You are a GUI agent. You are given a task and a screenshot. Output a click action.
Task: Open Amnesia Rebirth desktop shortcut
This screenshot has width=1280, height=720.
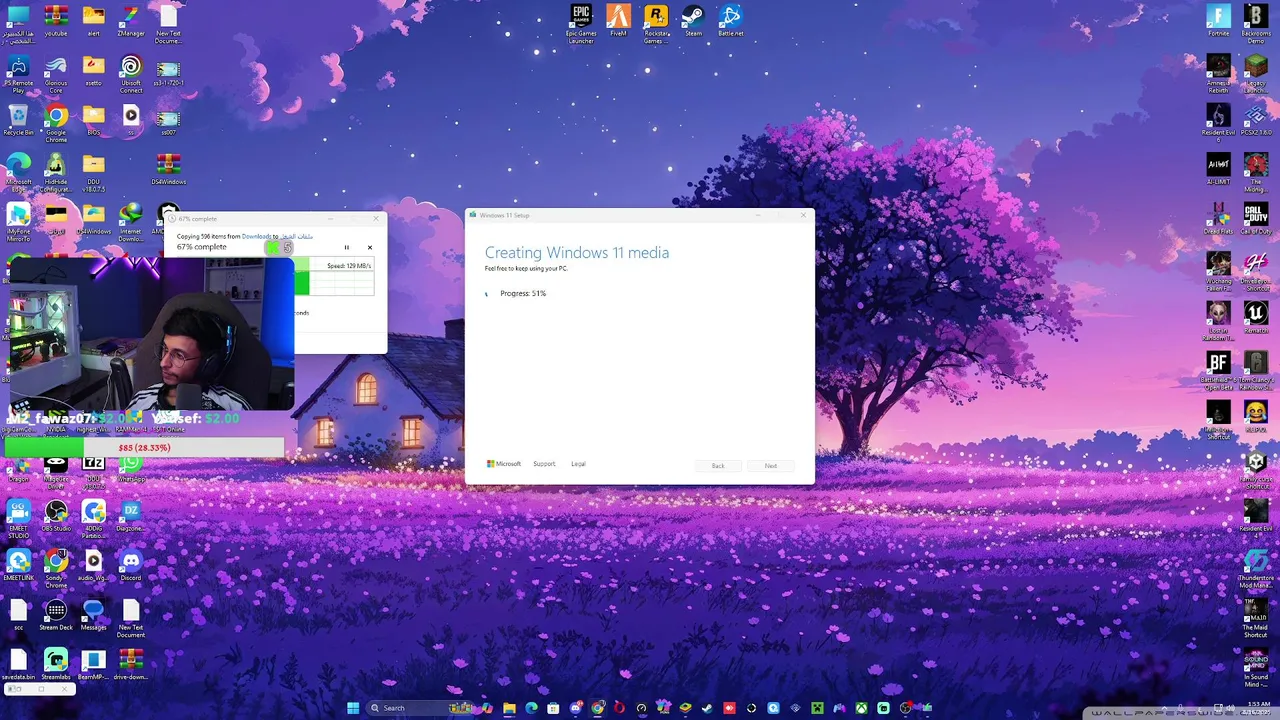point(1218,72)
